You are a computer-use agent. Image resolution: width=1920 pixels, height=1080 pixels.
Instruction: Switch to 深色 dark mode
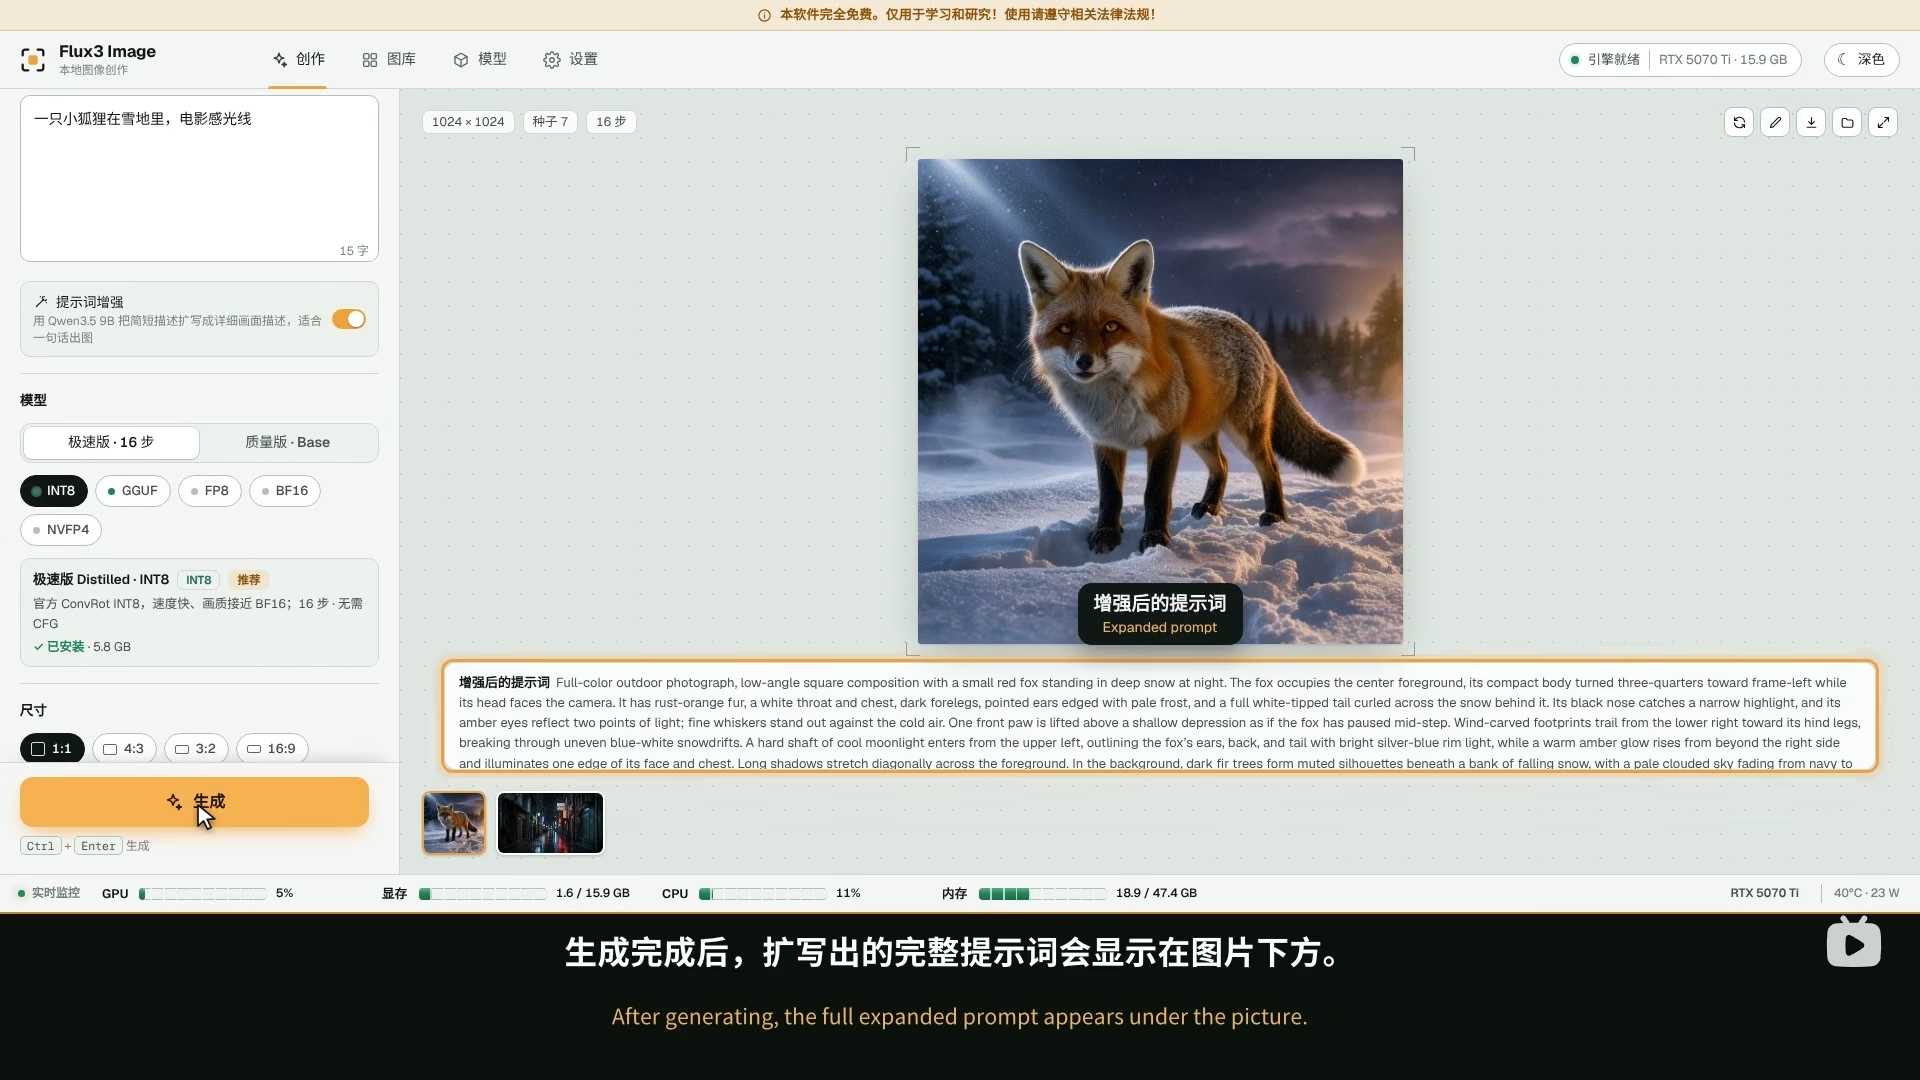click(1861, 60)
